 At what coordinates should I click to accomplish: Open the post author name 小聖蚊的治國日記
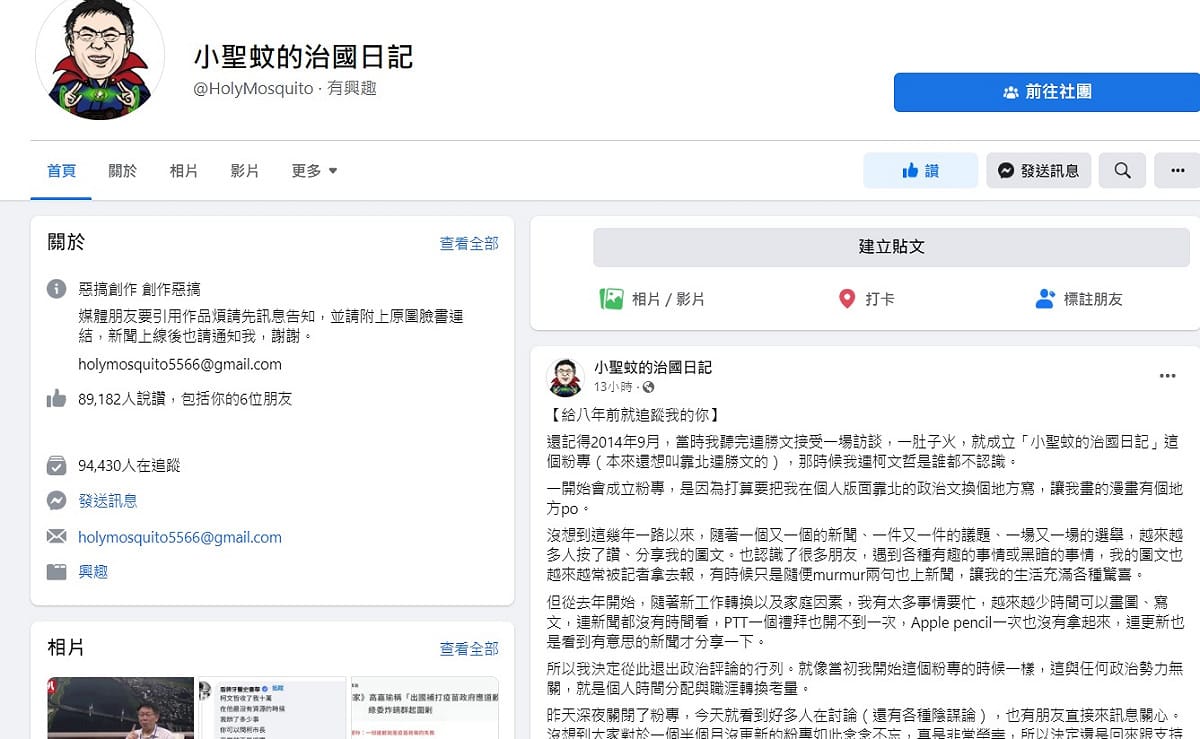point(653,368)
